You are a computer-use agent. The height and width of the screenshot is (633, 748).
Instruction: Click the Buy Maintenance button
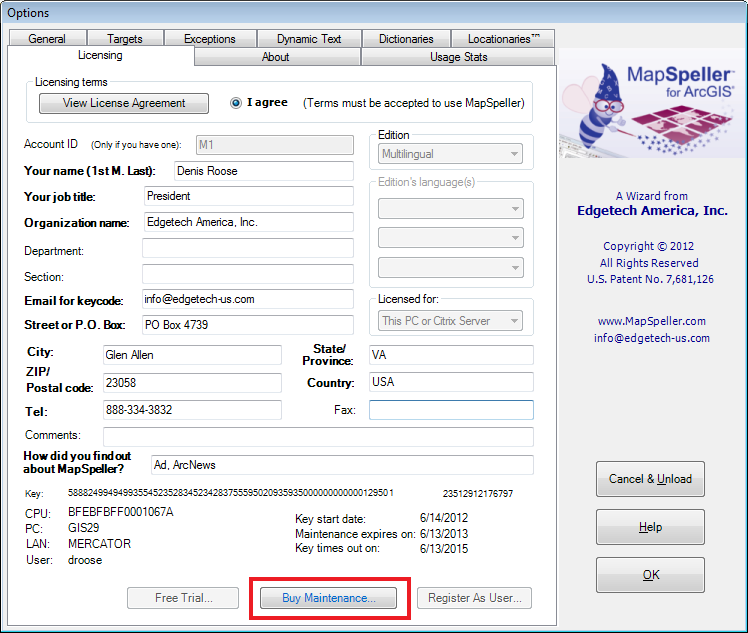click(328, 598)
